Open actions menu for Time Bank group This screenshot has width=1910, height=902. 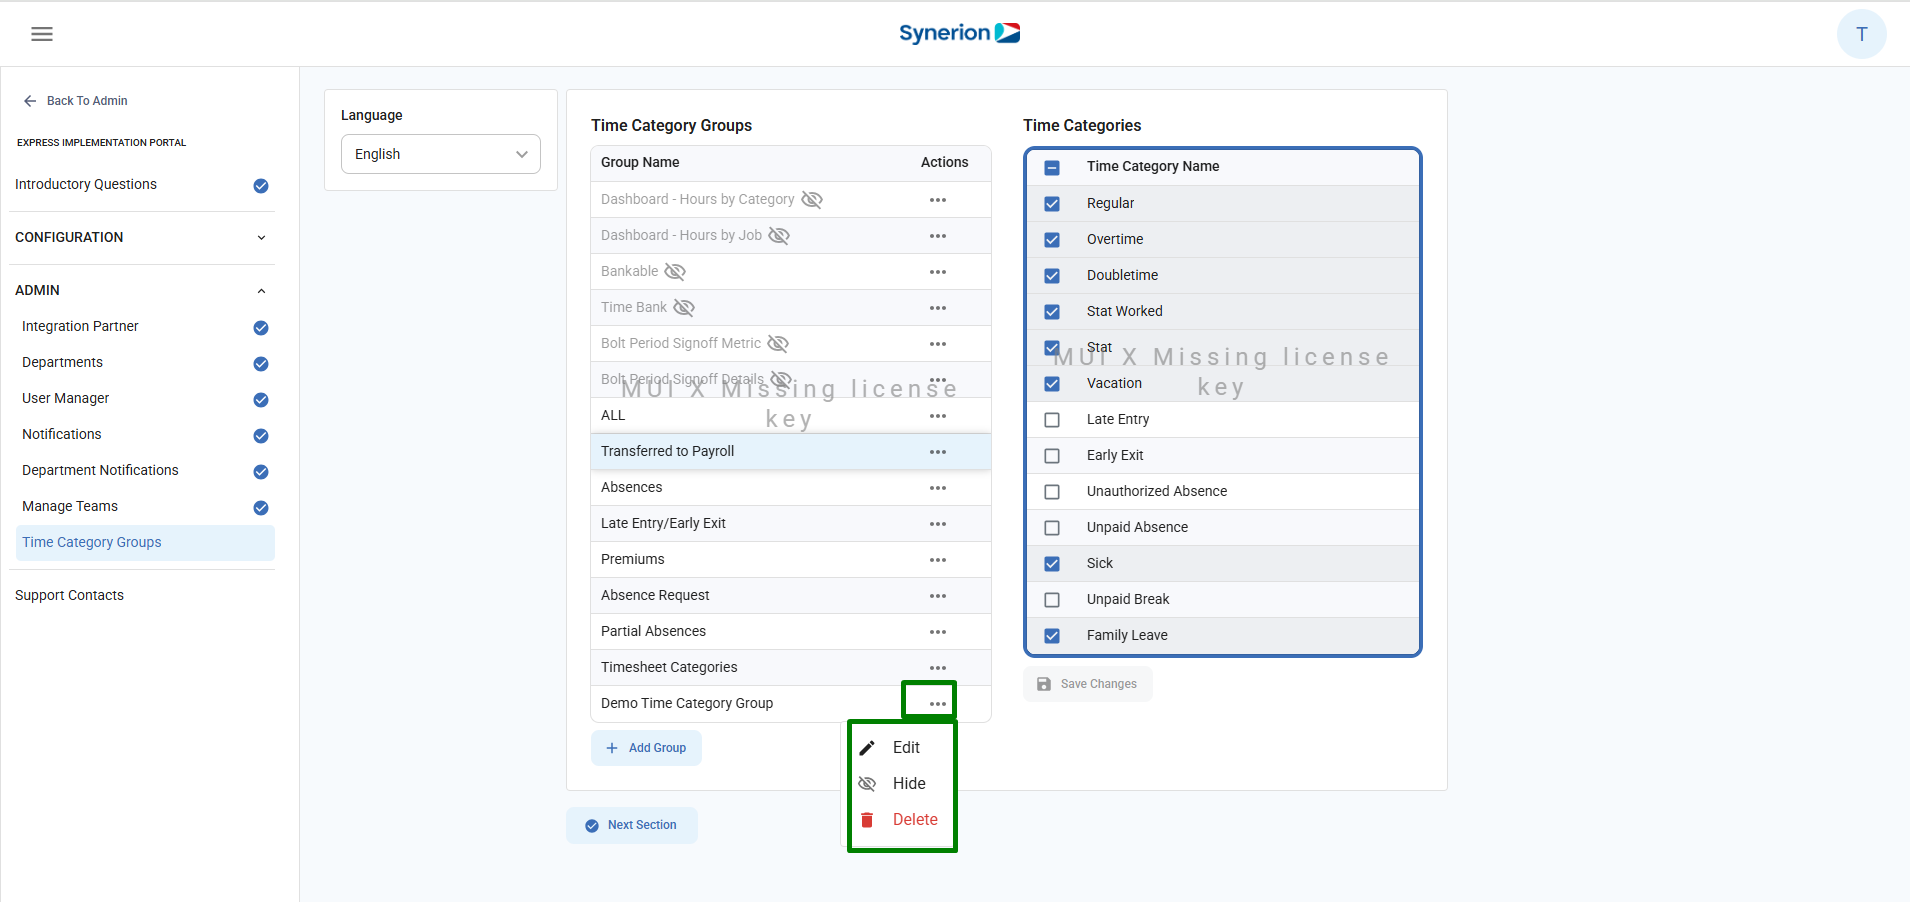(937, 308)
